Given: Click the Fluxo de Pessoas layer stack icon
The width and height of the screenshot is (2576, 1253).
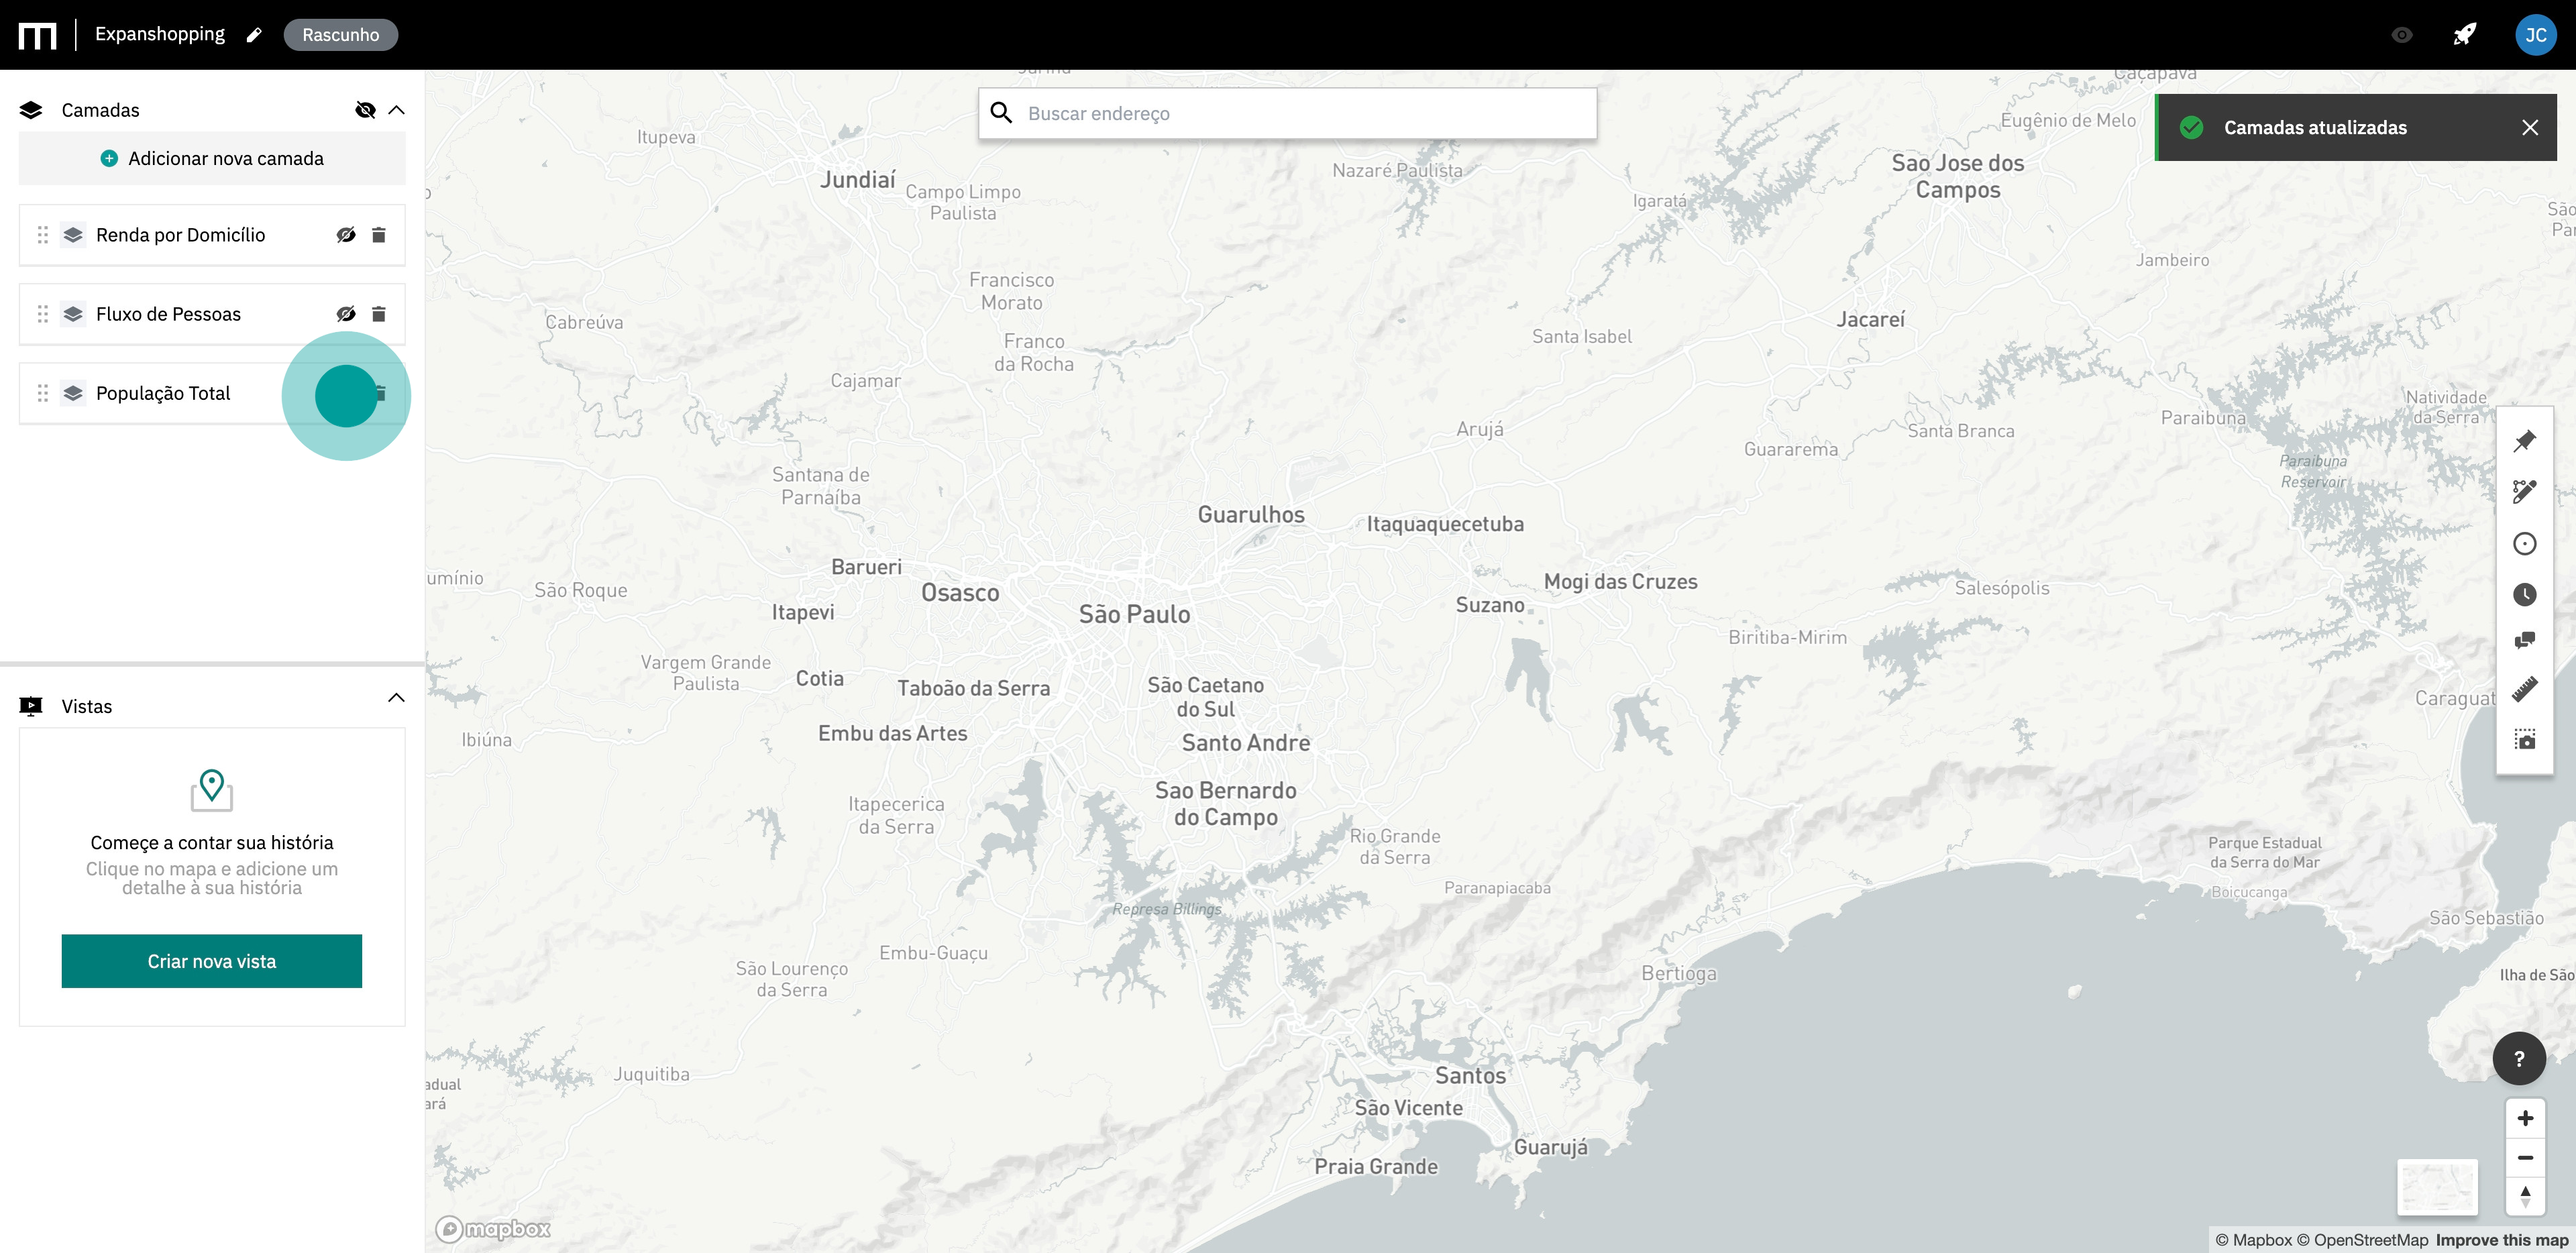Looking at the screenshot, I should (x=73, y=314).
